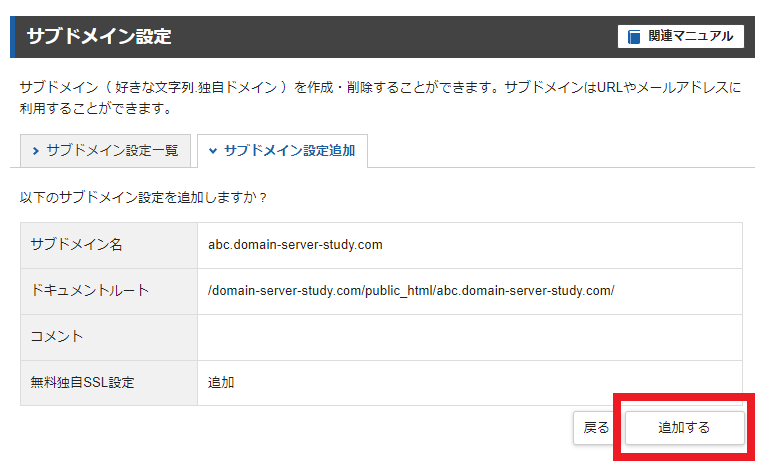Screen dimensions: 767x474
Task: Click the down chevron on サブドメイン設定追加 tab
Action: click(x=213, y=151)
